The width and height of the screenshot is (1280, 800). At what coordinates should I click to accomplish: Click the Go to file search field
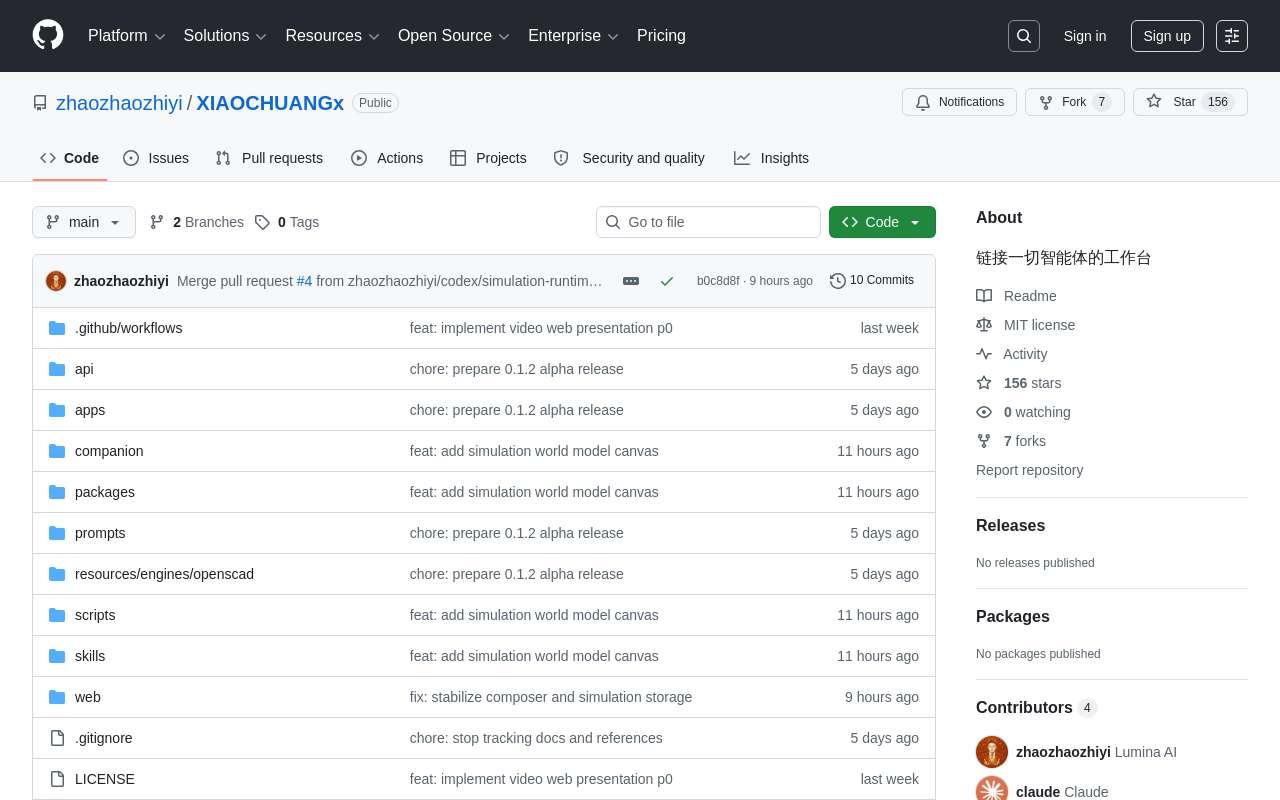(708, 222)
